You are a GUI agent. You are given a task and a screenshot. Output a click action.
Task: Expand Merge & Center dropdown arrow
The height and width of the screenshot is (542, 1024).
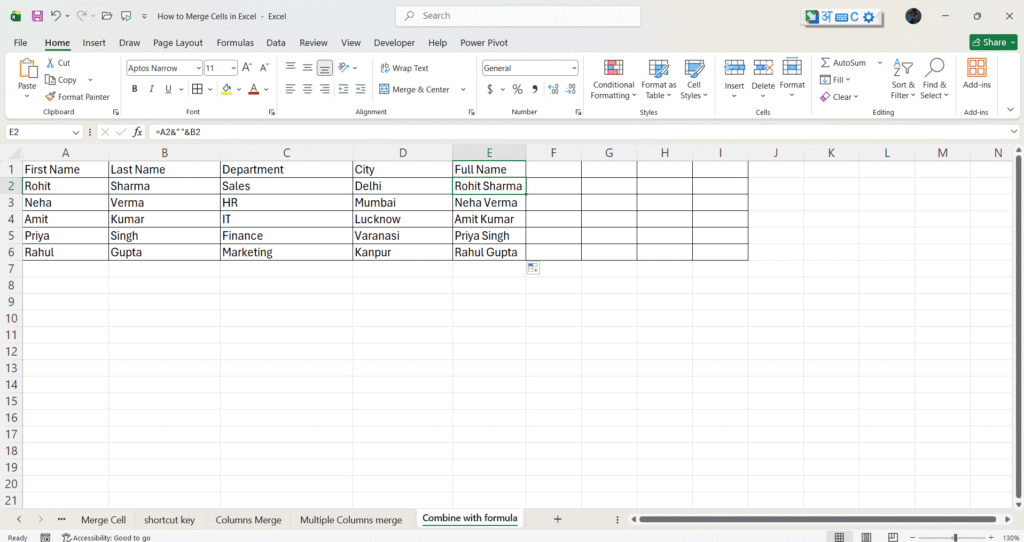point(463,89)
